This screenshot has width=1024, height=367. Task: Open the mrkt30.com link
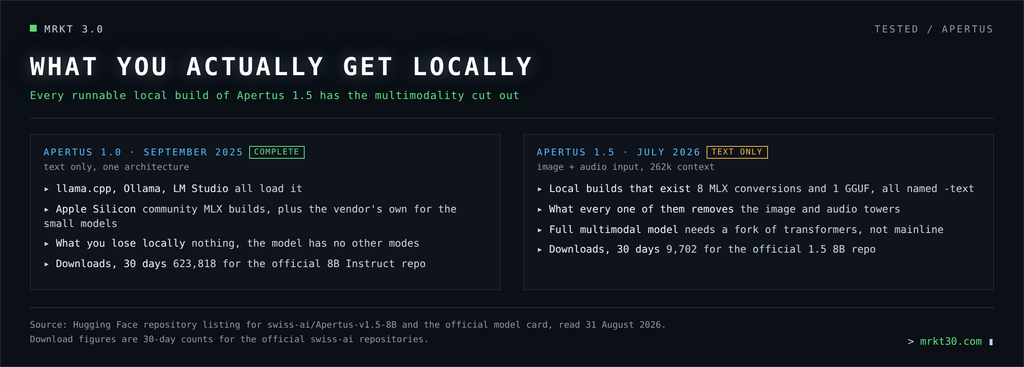tap(950, 342)
